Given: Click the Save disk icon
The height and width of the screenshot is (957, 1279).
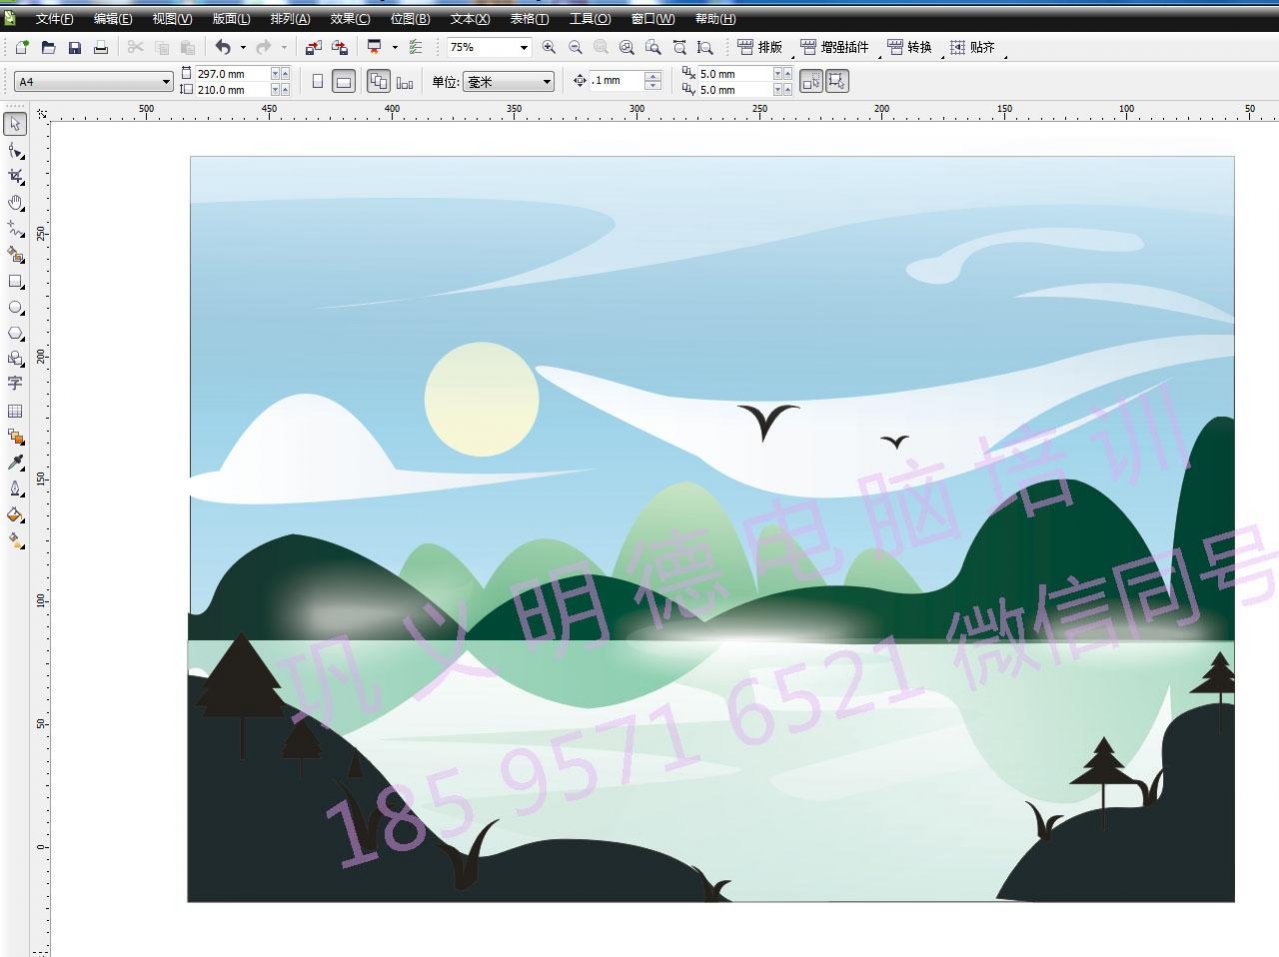Looking at the screenshot, I should pos(74,47).
